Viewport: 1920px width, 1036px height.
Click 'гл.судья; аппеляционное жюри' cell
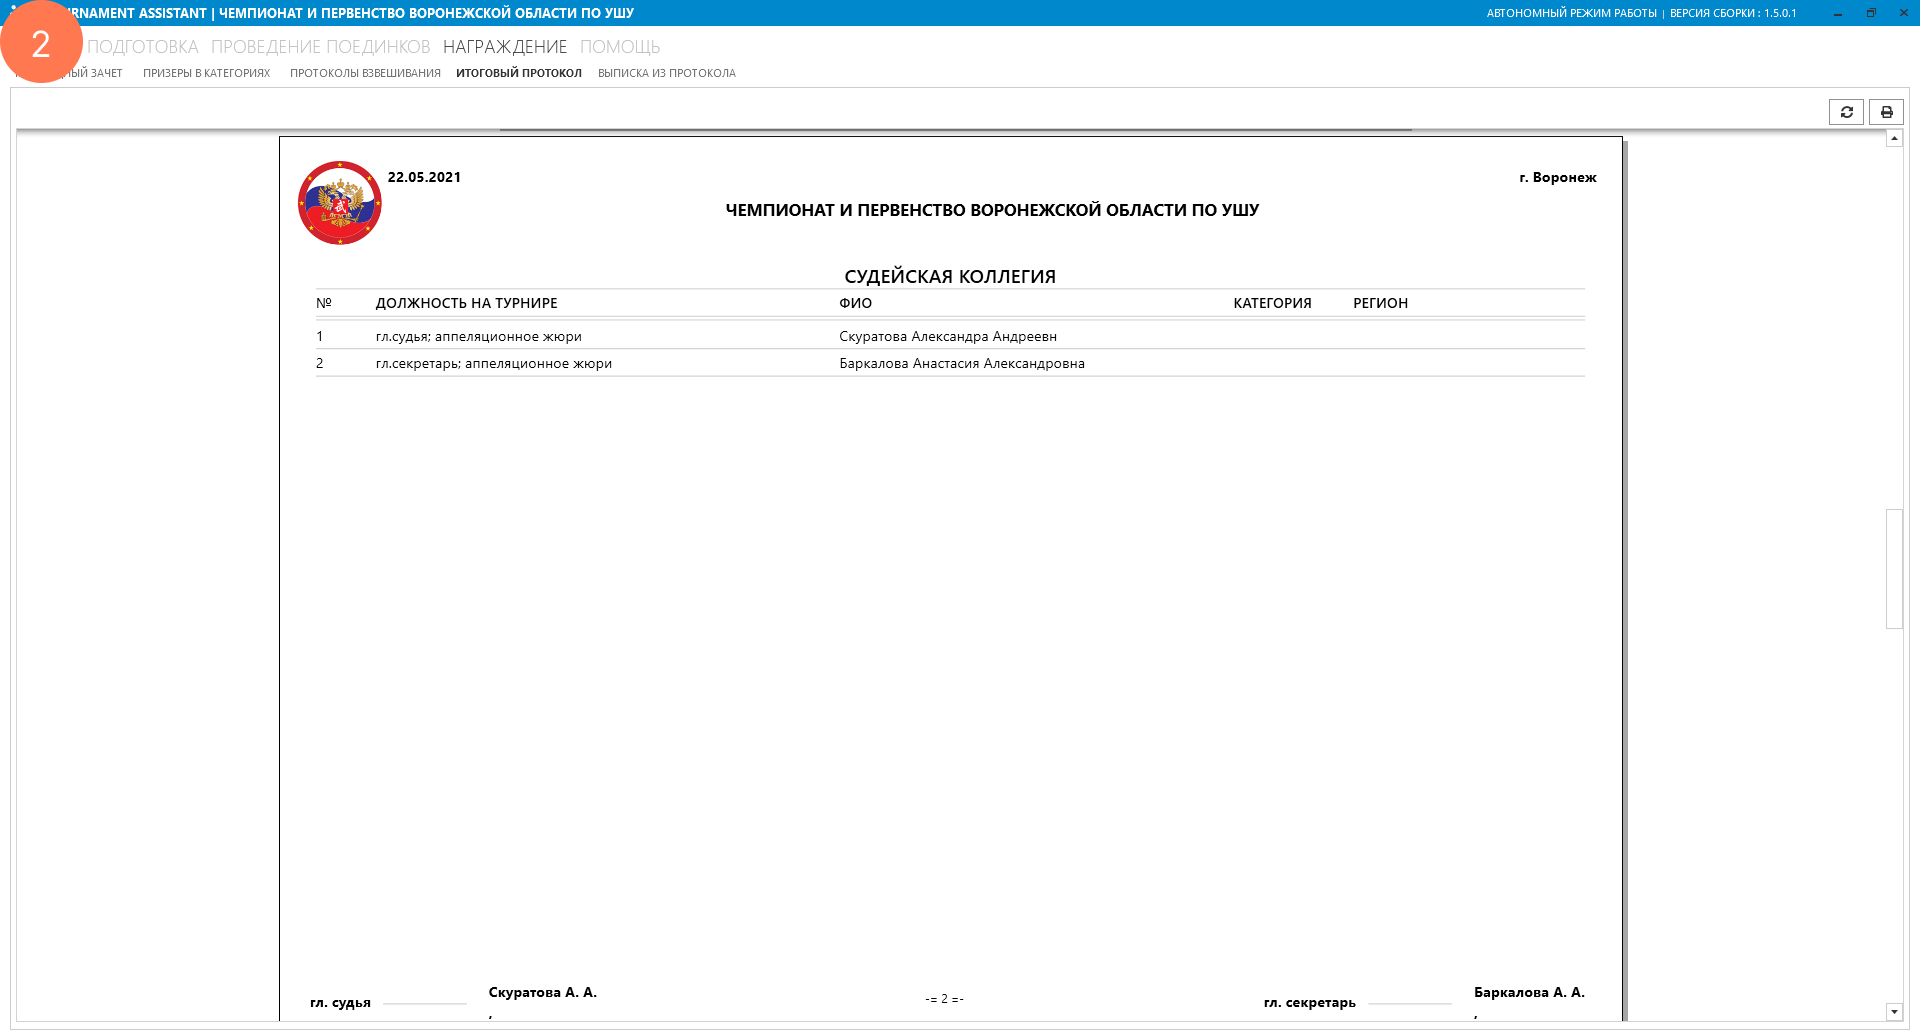click(x=479, y=337)
